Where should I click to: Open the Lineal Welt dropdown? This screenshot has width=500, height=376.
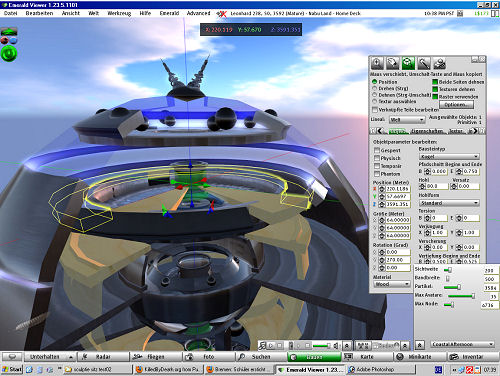[x=407, y=119]
